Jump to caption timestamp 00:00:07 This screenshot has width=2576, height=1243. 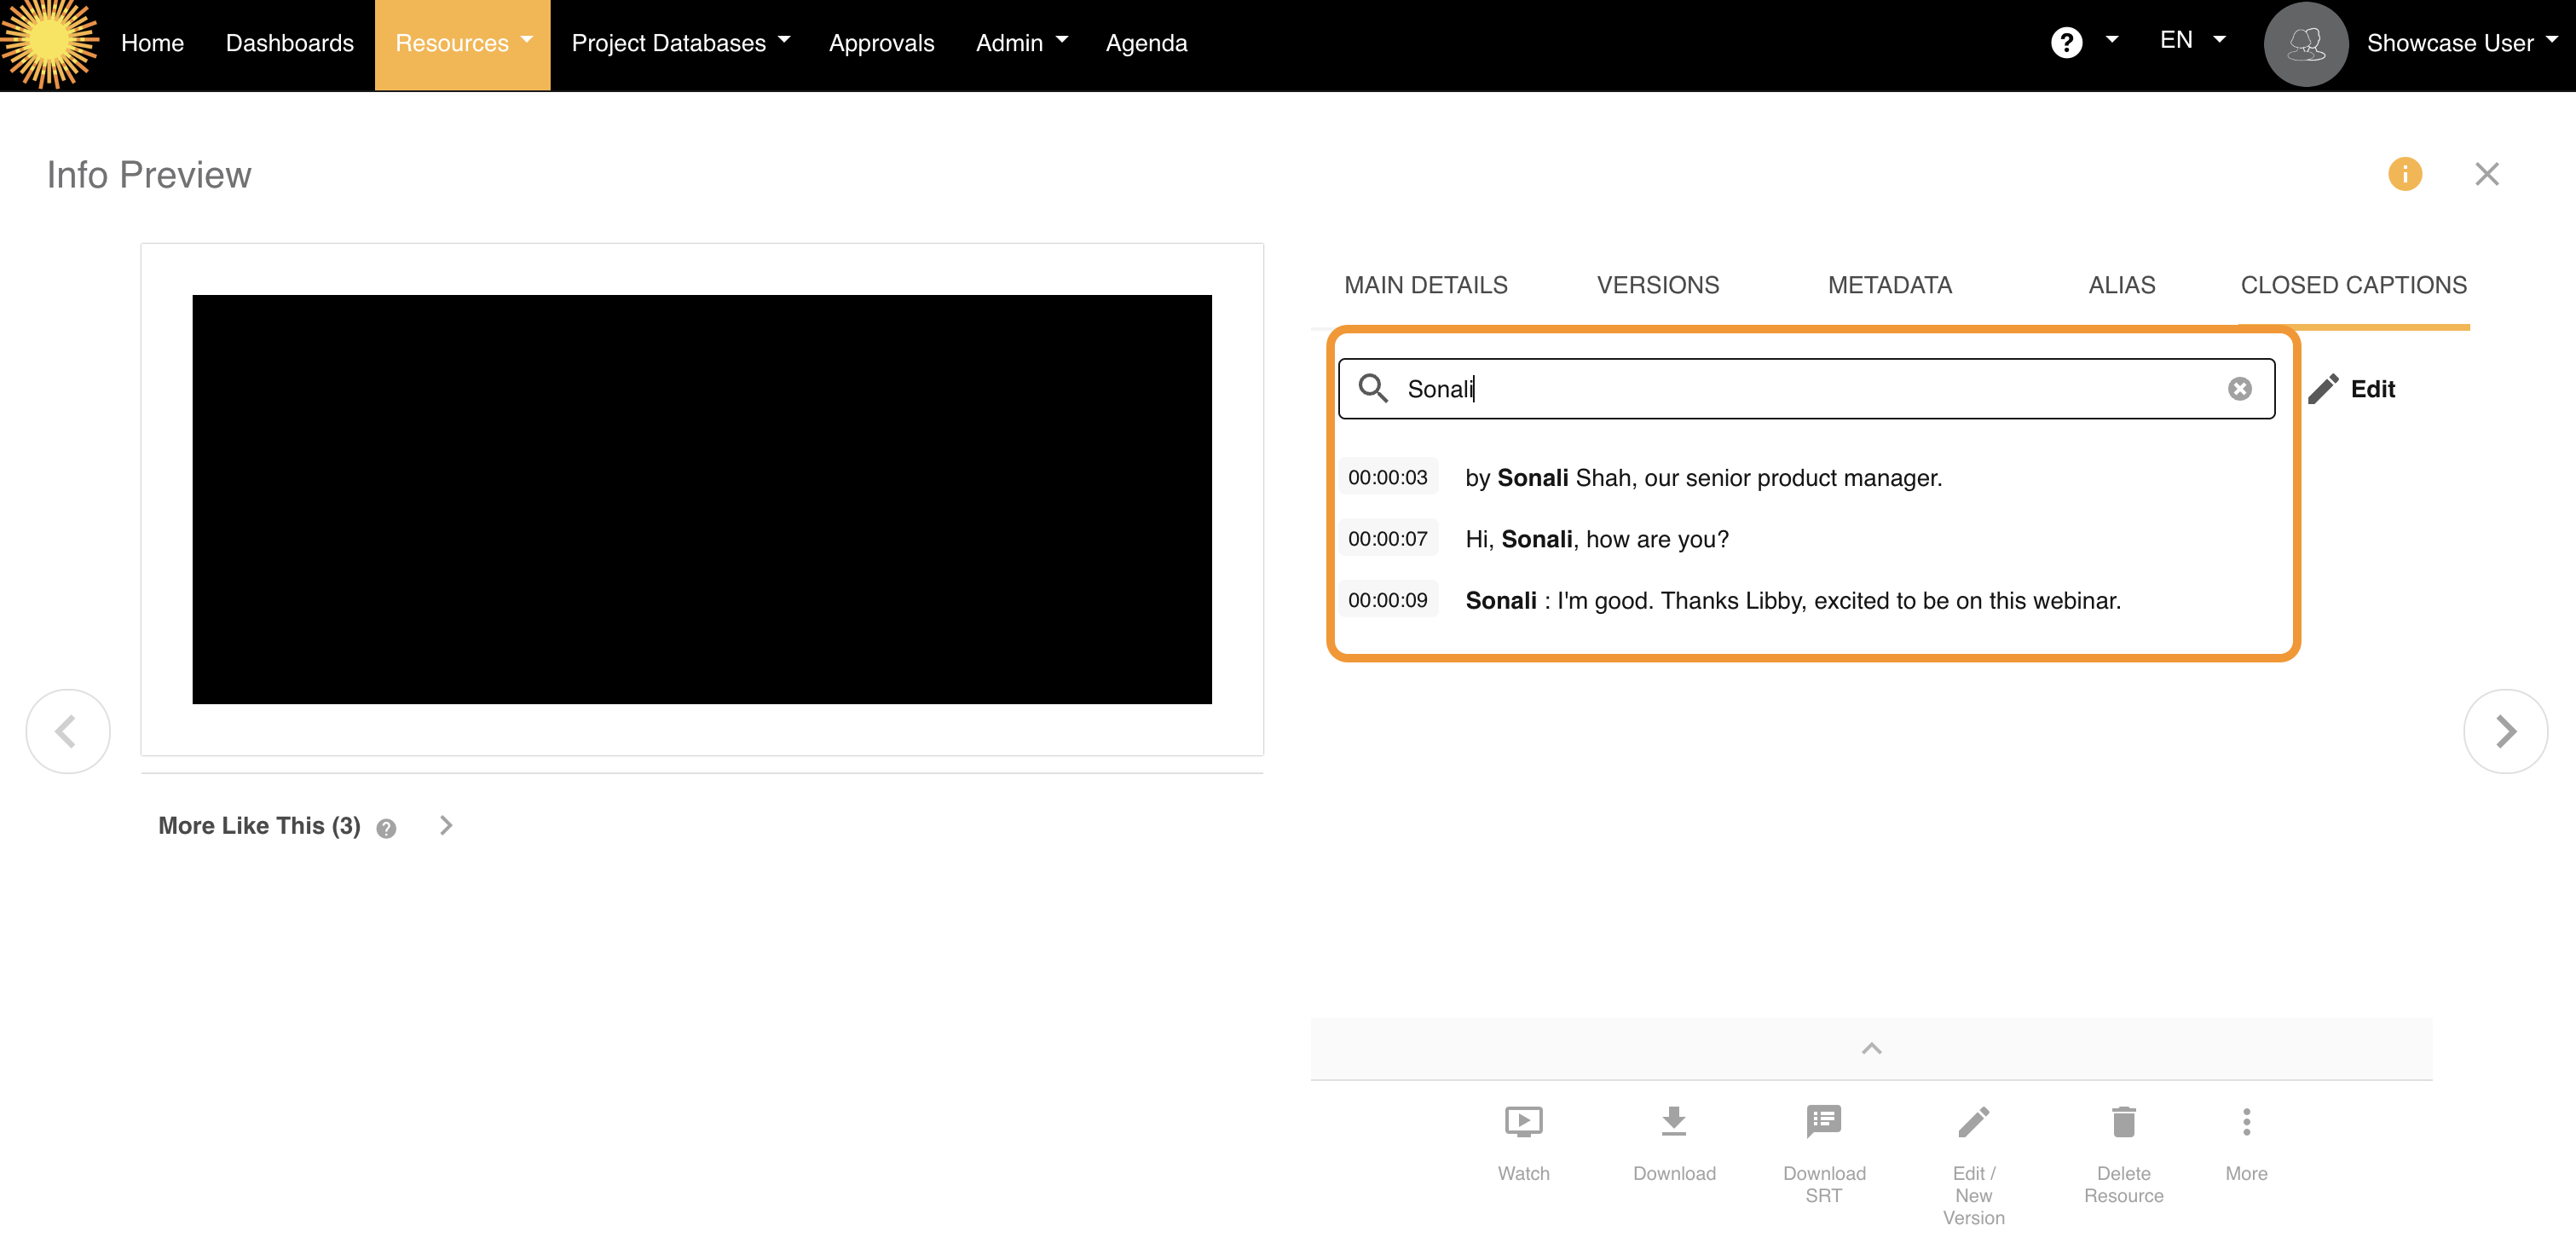coord(1387,538)
